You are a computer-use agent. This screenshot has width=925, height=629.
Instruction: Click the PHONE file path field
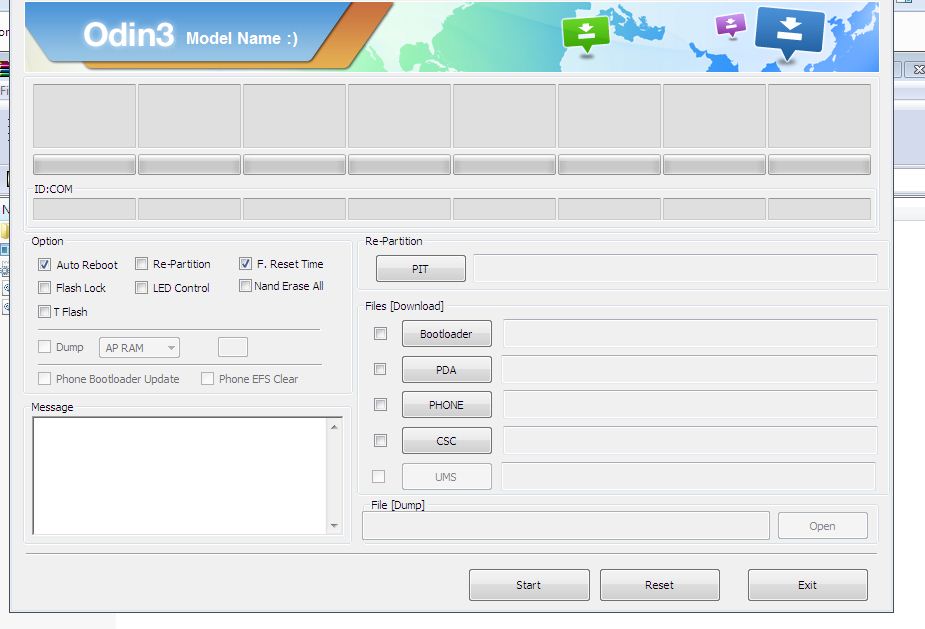[x=690, y=405]
